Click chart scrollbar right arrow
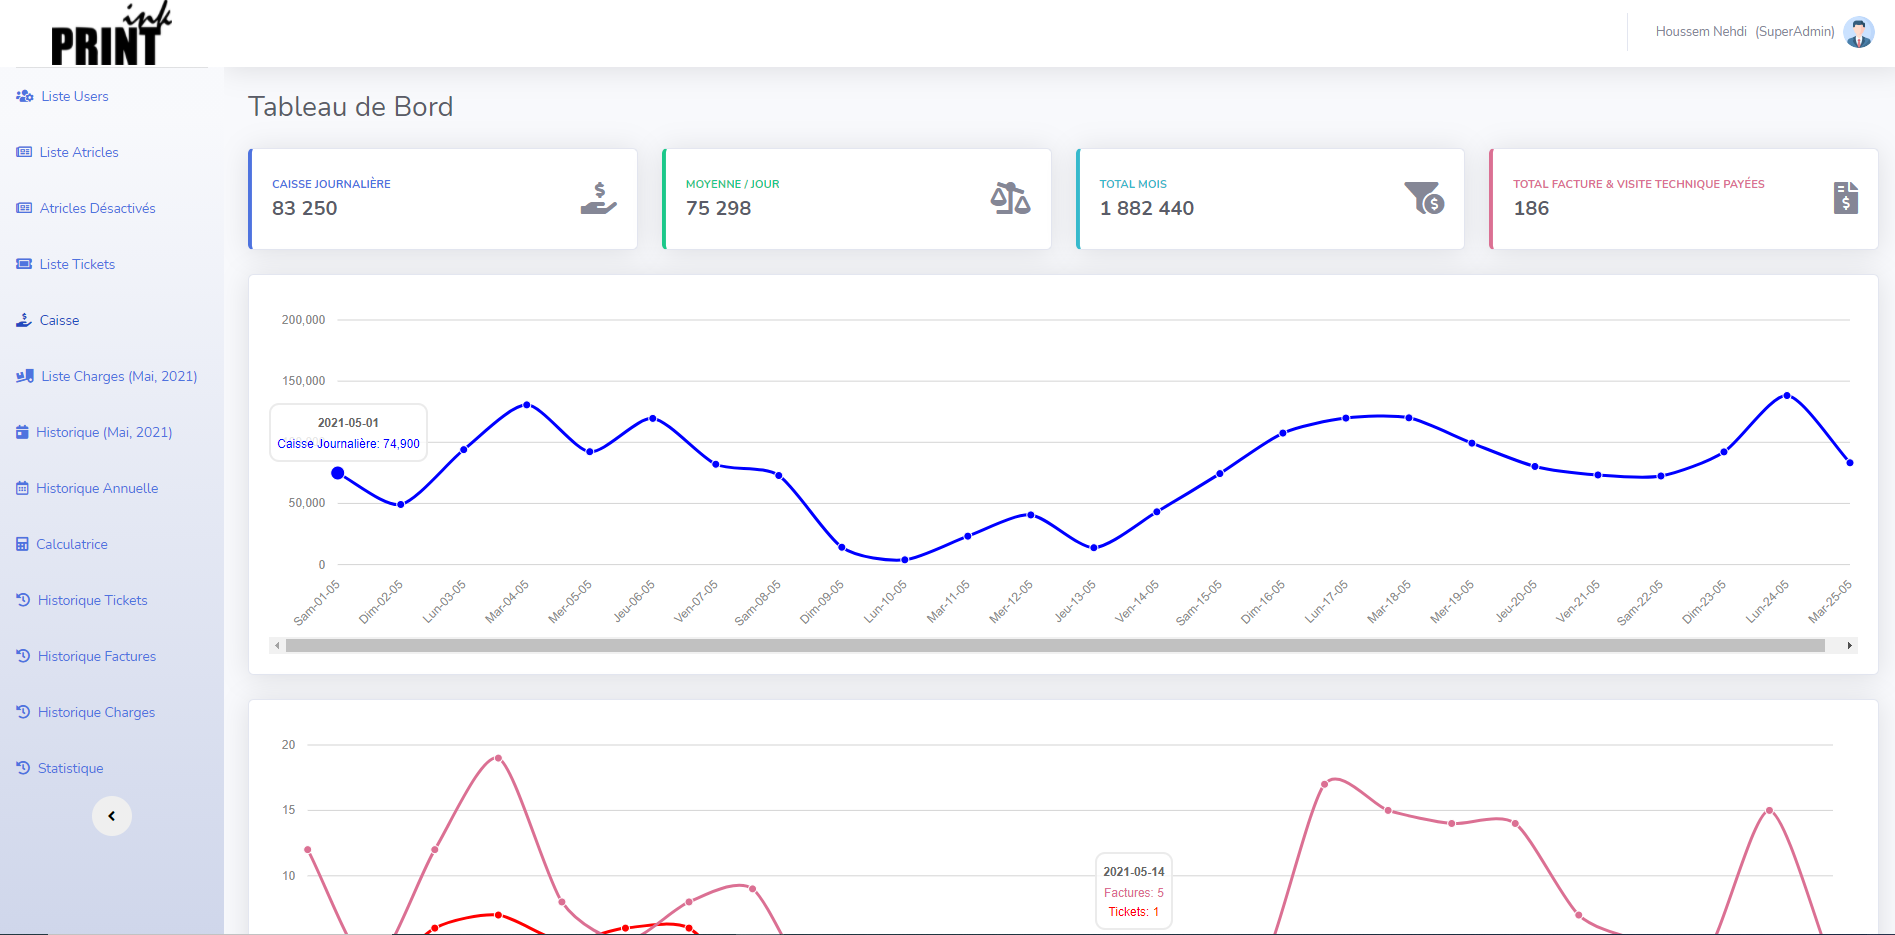The image size is (1895, 935). 1850,646
